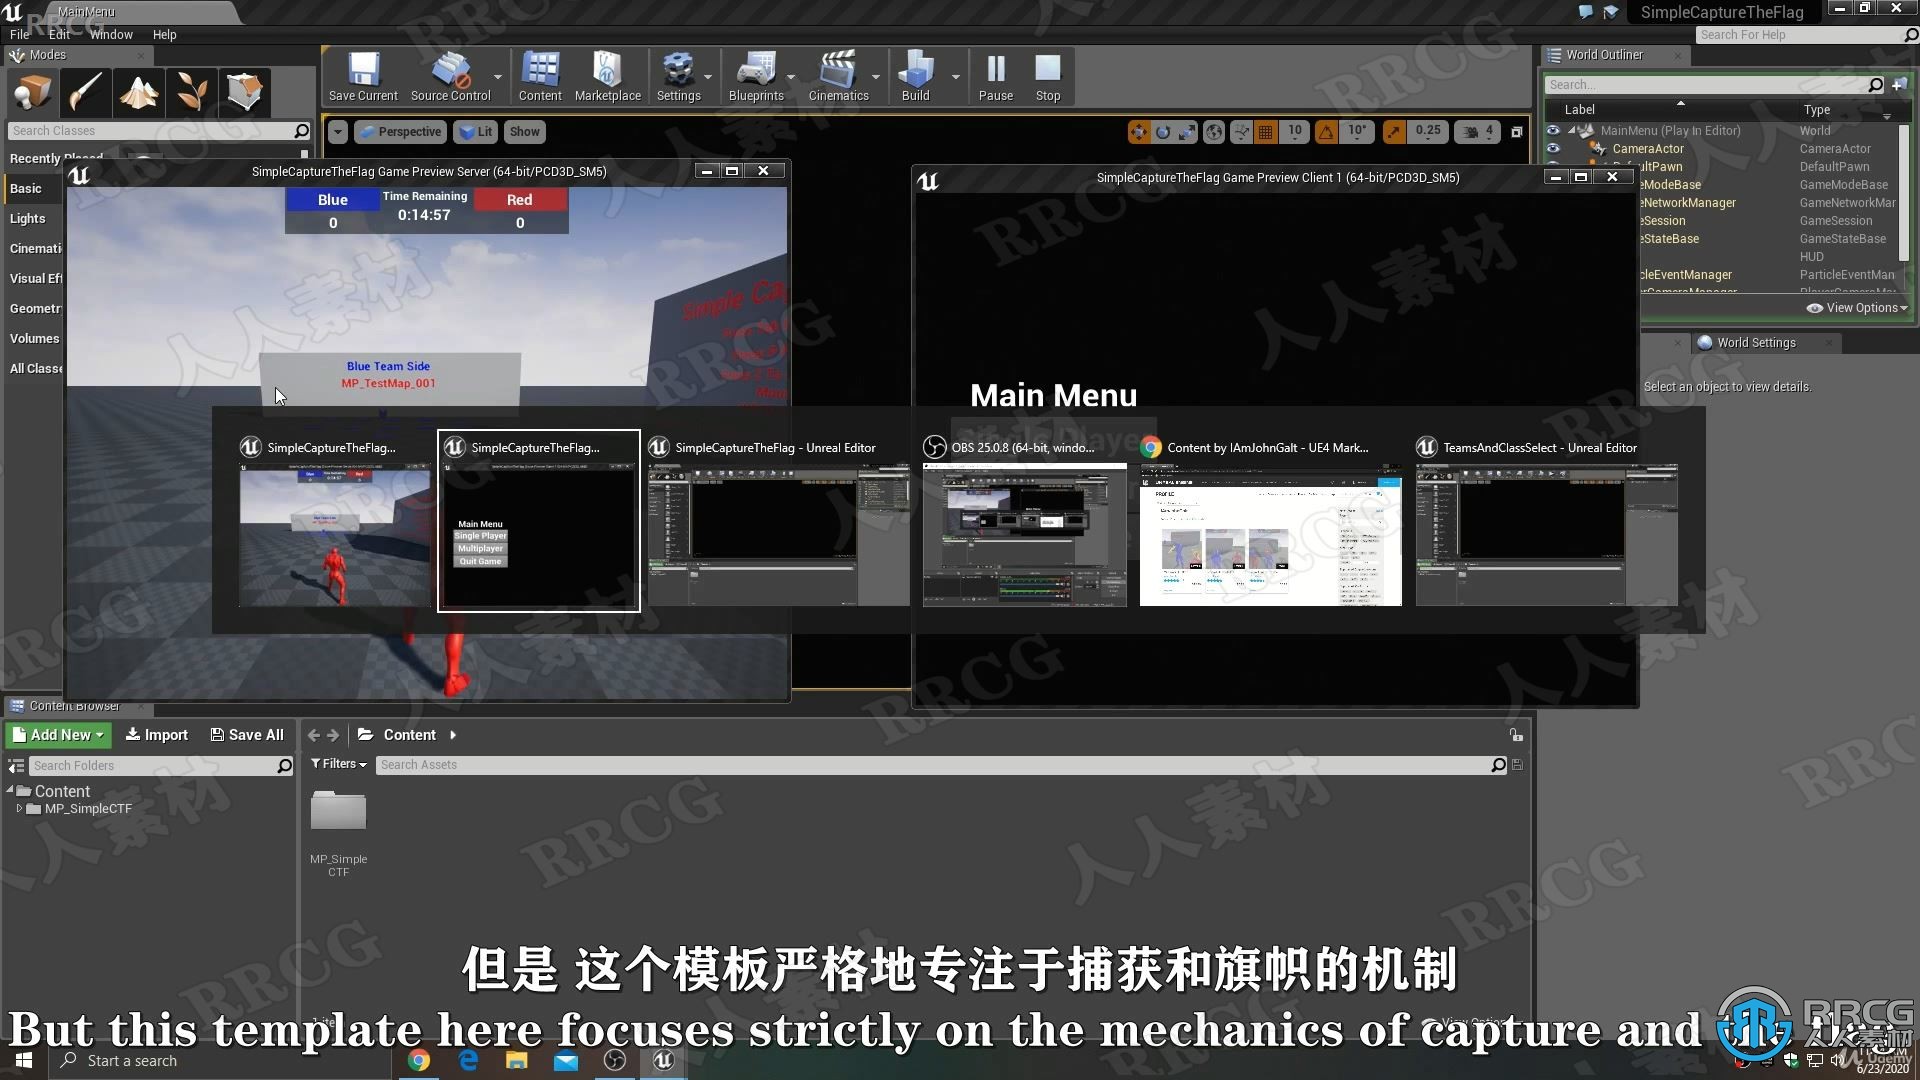Maximize or restore the viewport layout

[1516, 132]
